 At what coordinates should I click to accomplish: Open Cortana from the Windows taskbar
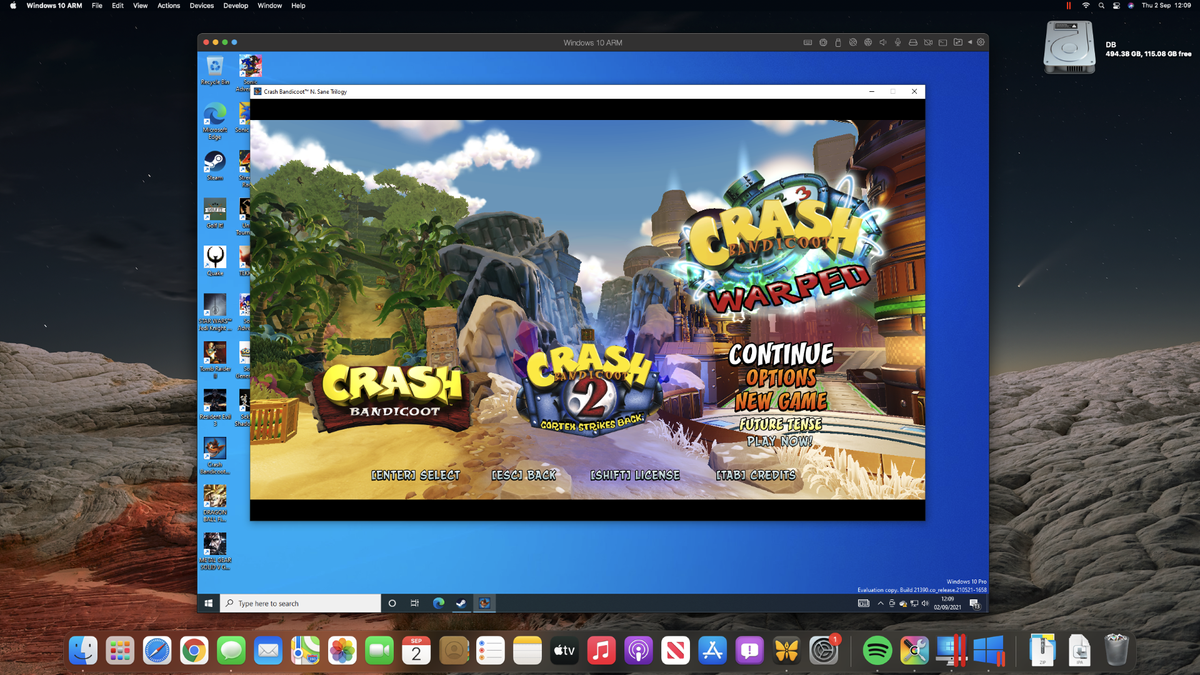(392, 603)
